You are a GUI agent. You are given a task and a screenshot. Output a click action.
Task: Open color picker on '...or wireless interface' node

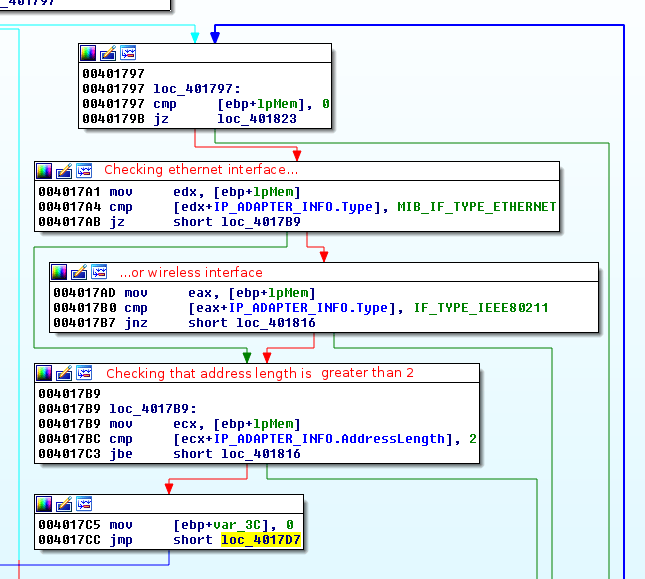coord(59,272)
